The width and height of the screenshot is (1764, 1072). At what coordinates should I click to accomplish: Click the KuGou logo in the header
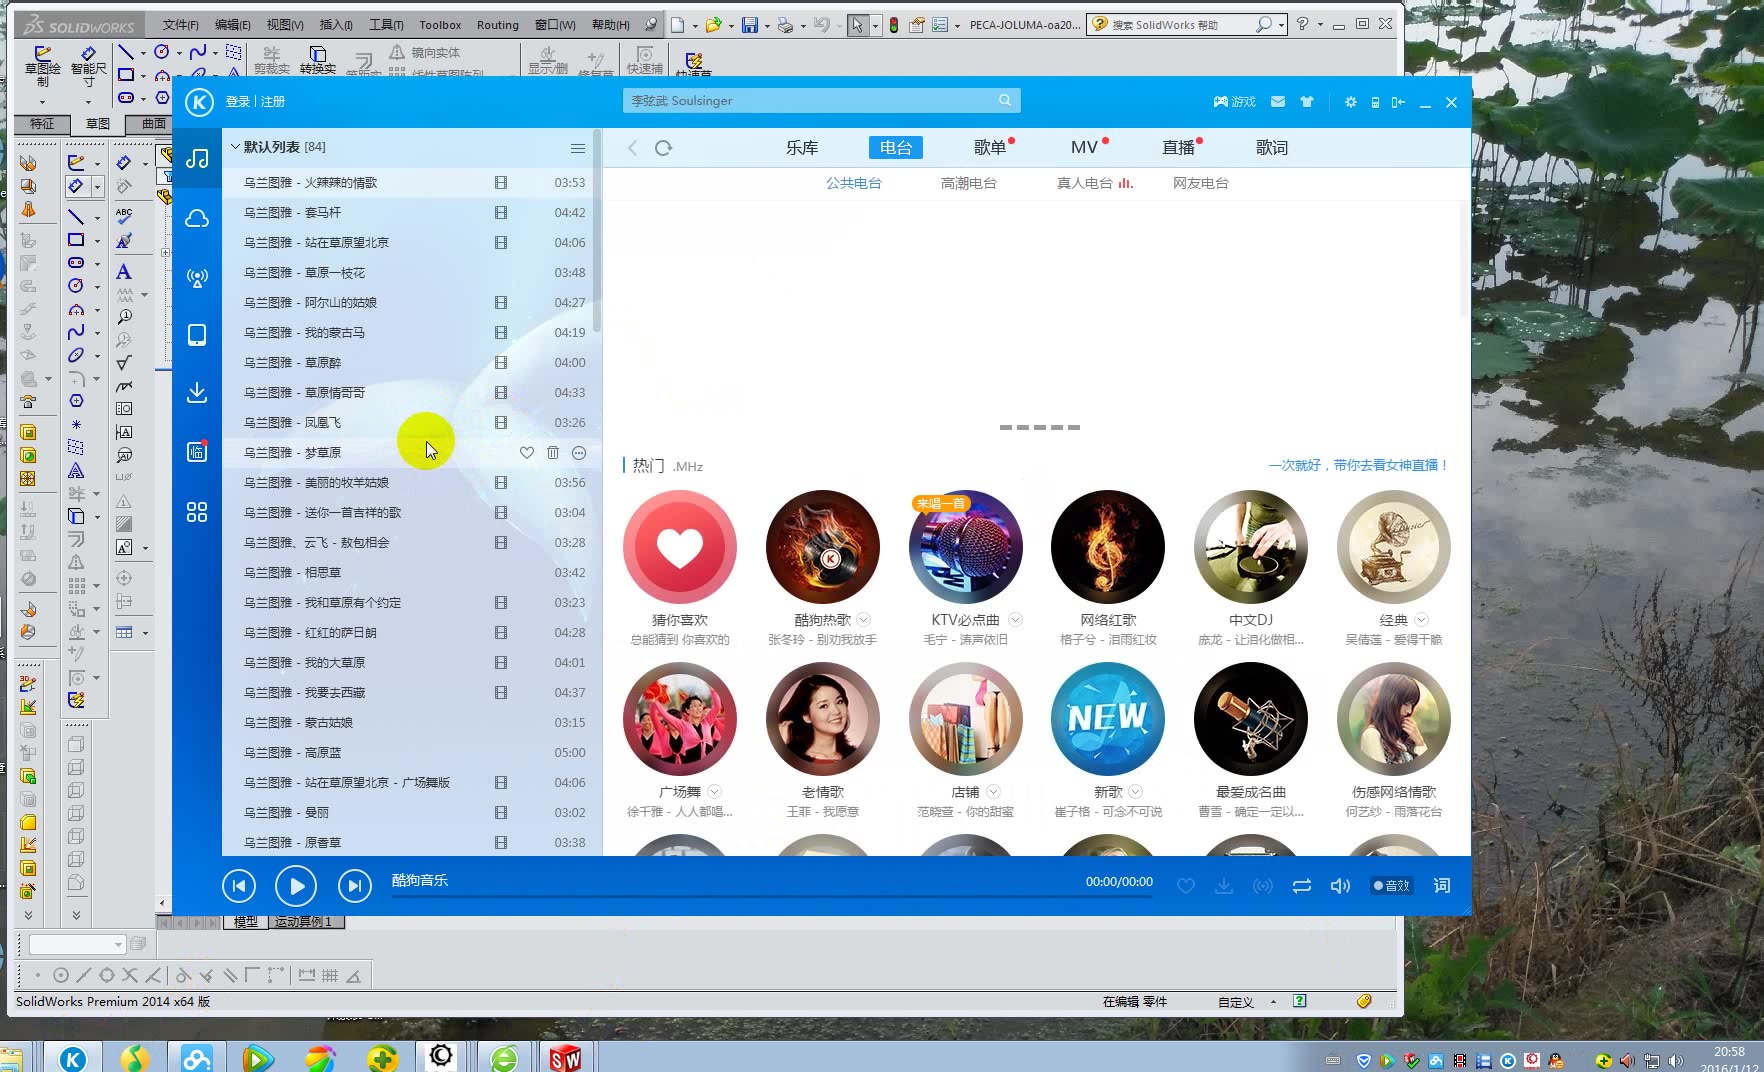pyautogui.click(x=199, y=101)
